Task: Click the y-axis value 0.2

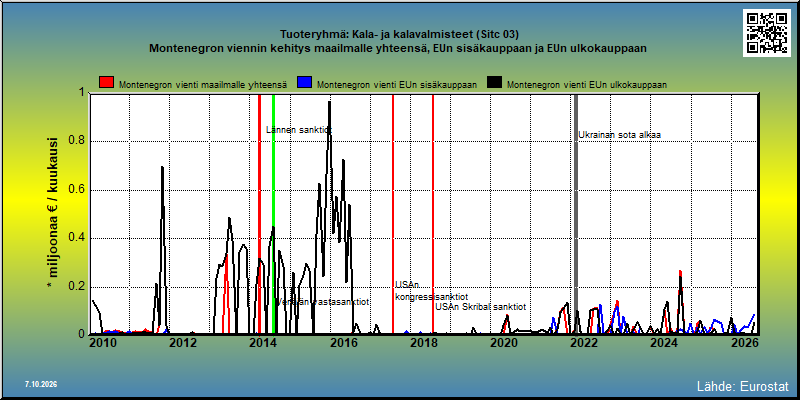Action: click(x=76, y=287)
